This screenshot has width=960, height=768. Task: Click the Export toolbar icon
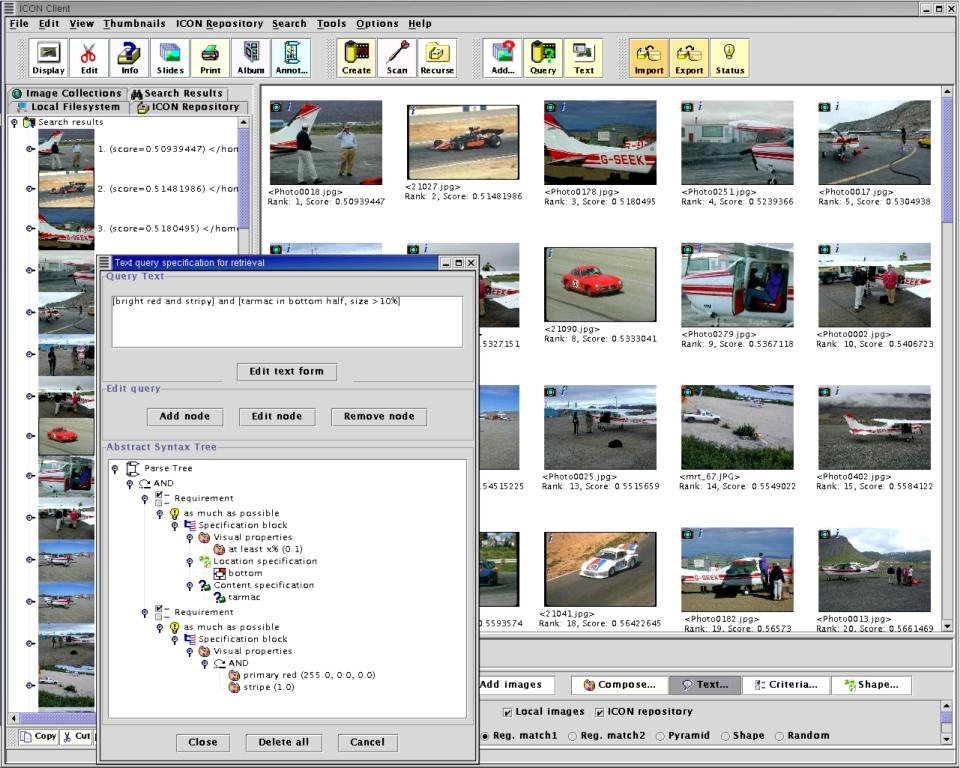pyautogui.click(x=689, y=58)
